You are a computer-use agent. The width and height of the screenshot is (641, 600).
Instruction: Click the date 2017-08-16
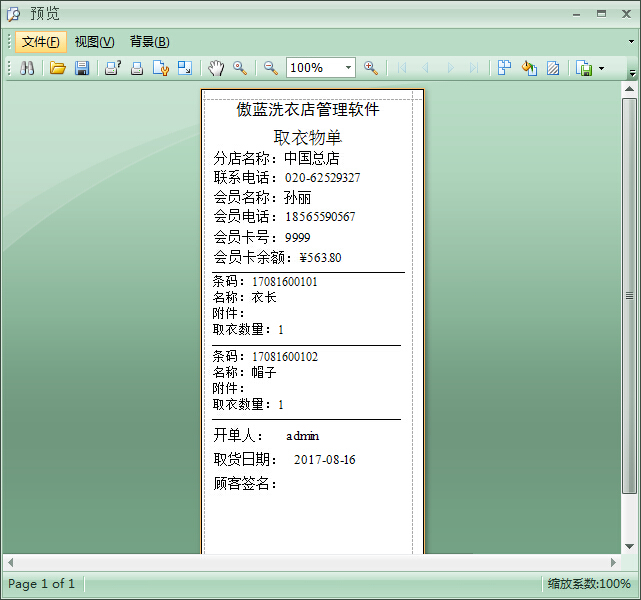coord(325,460)
